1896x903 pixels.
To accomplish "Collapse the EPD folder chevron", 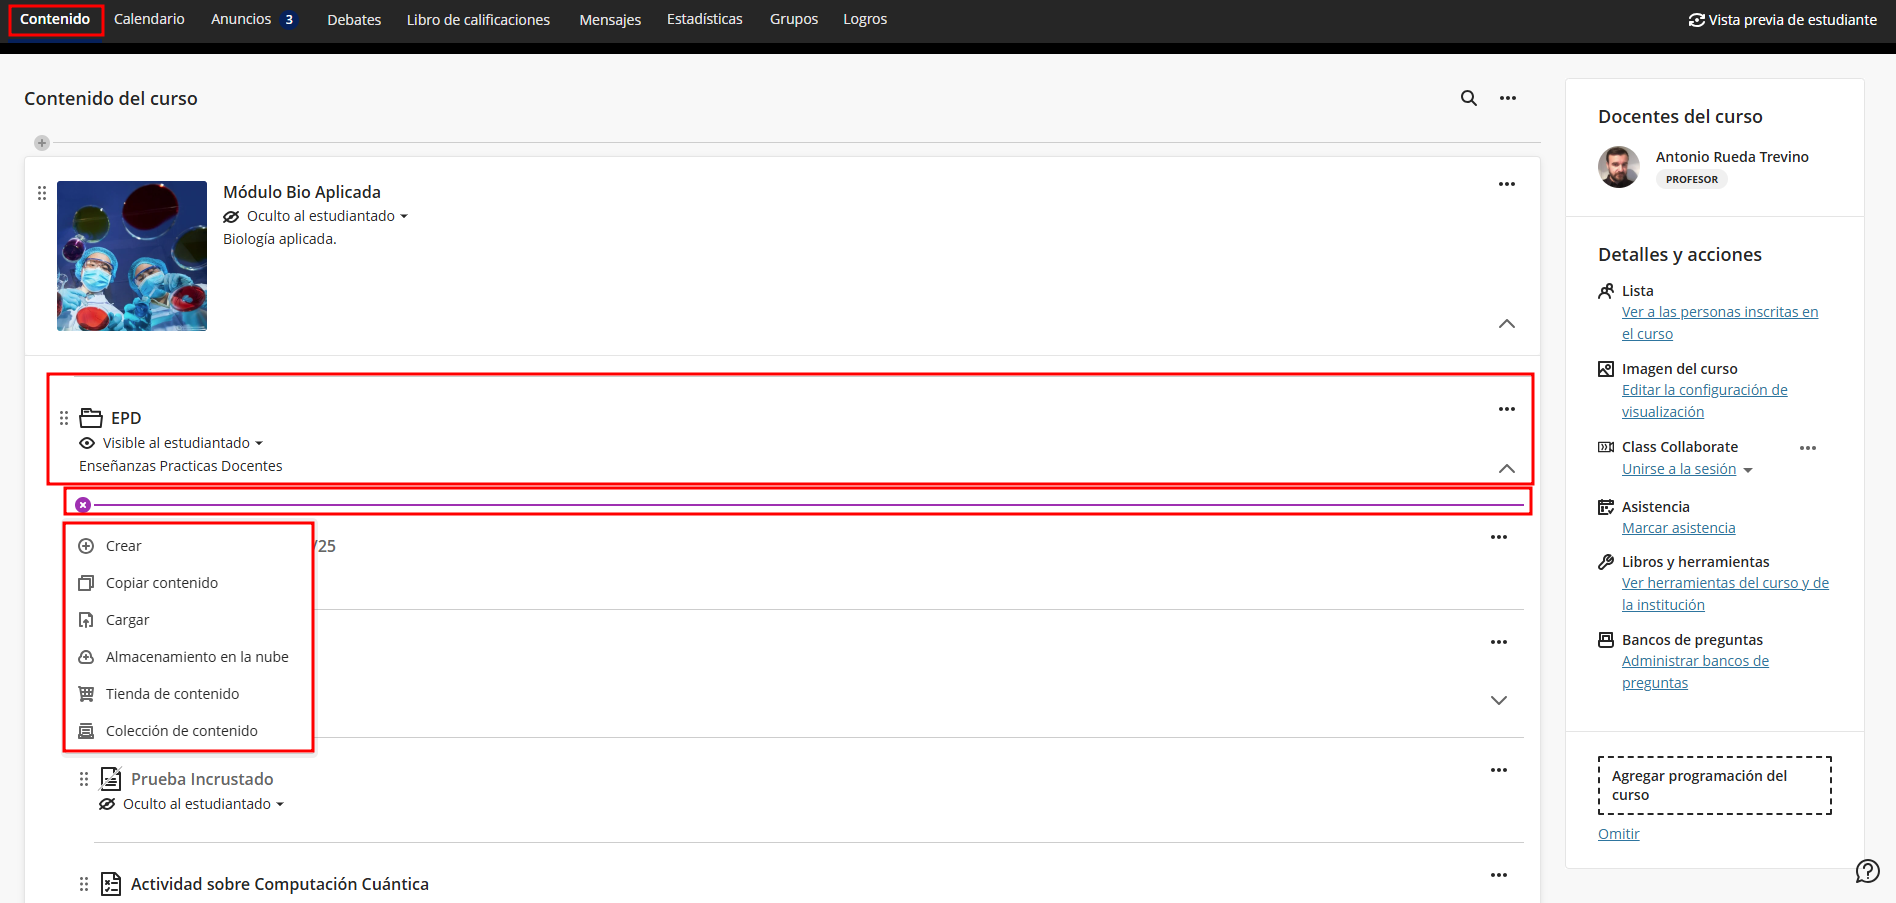I will 1506,469.
